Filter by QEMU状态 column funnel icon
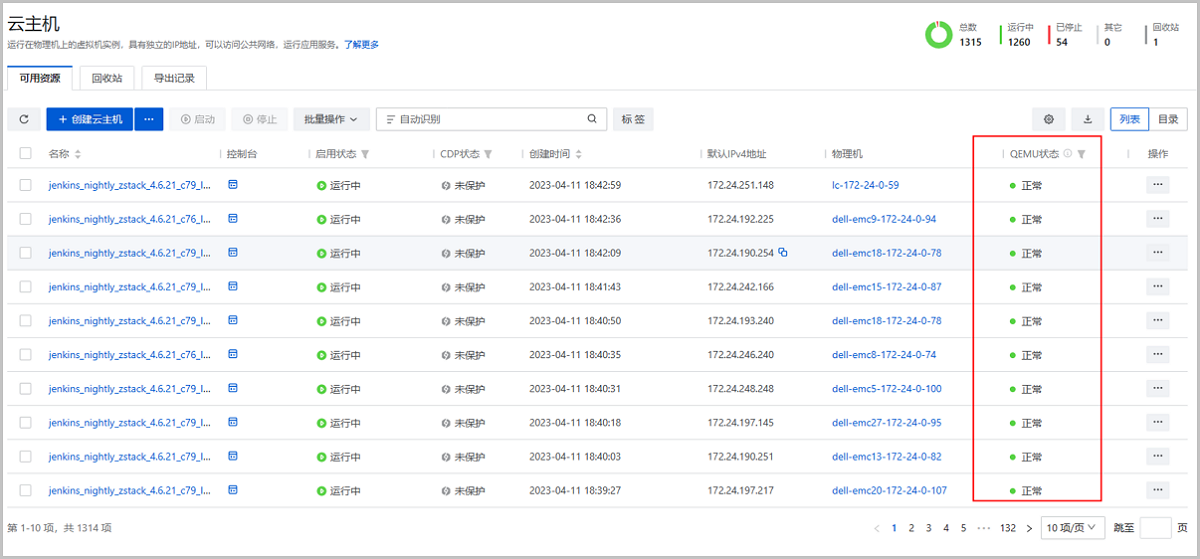The image size is (1200, 559). point(1081,154)
